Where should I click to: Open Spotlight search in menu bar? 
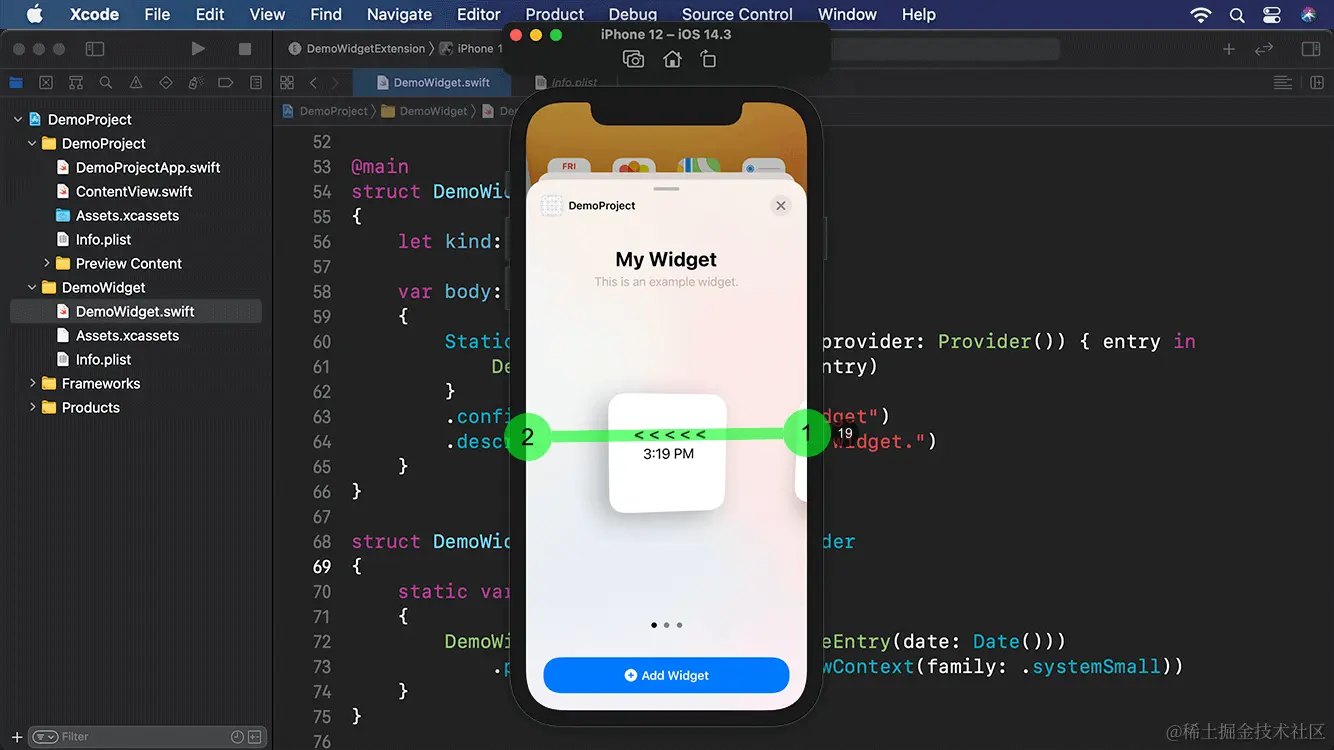click(x=1237, y=15)
